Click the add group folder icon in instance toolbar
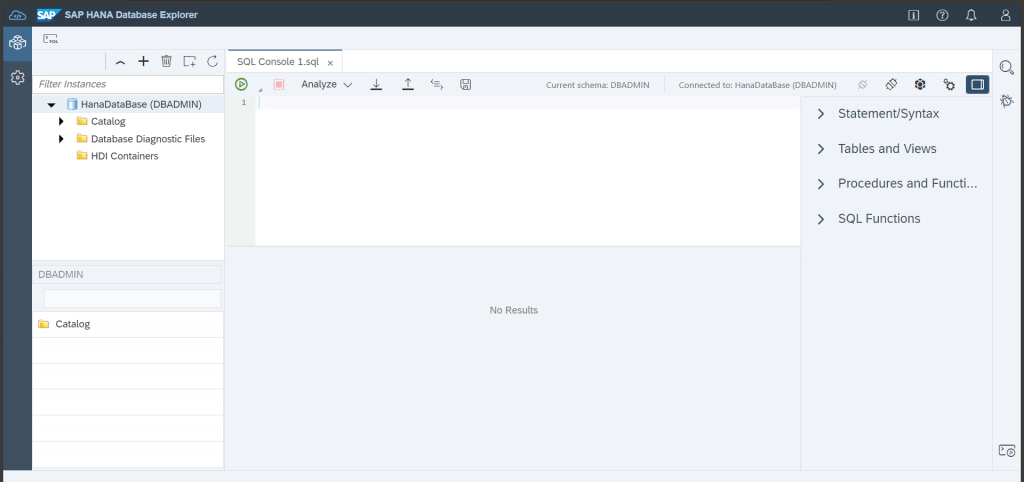The image size is (1024, 482). (189, 61)
